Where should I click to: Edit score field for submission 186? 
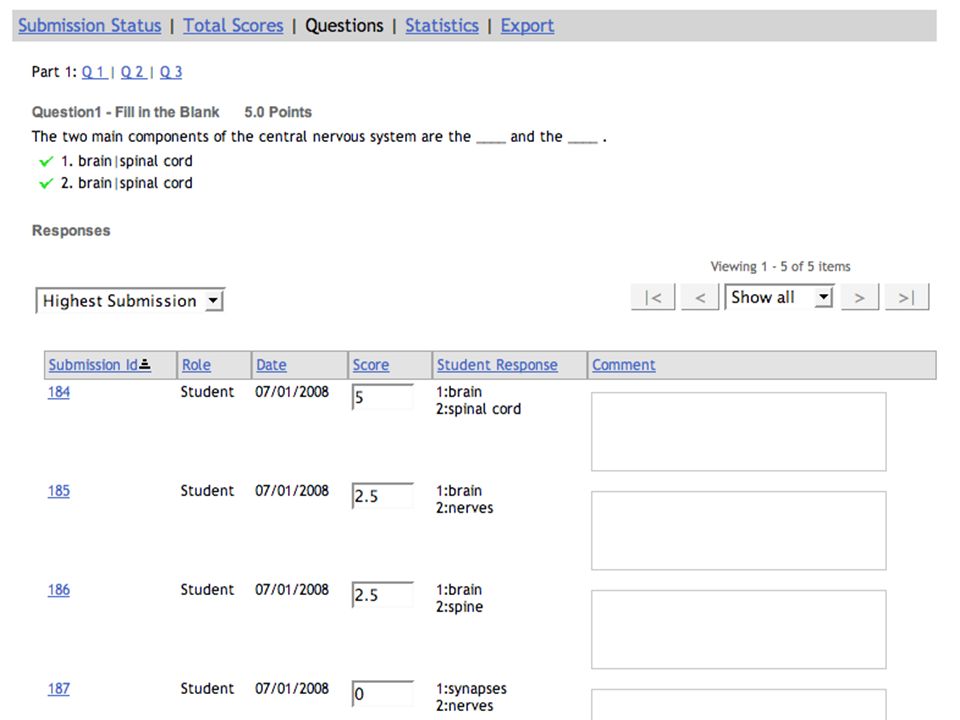pos(383,594)
